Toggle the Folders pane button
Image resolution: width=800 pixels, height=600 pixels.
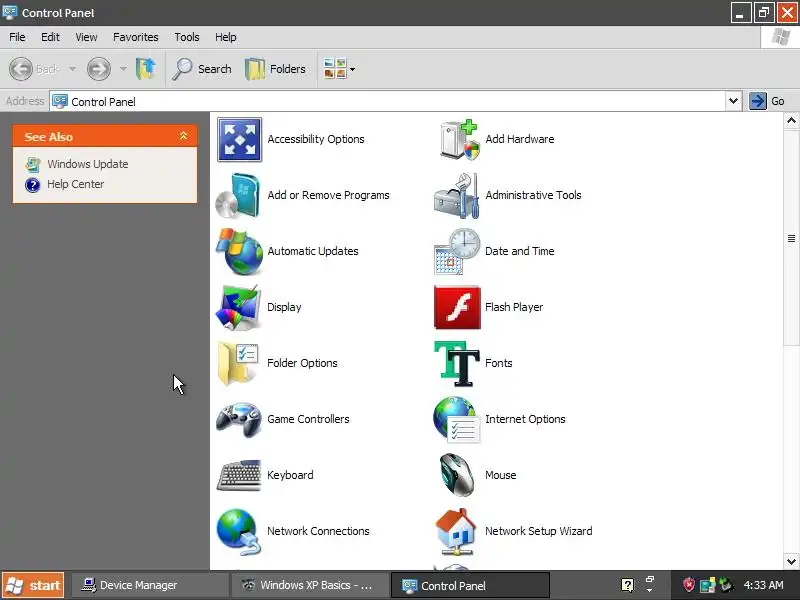coord(276,69)
